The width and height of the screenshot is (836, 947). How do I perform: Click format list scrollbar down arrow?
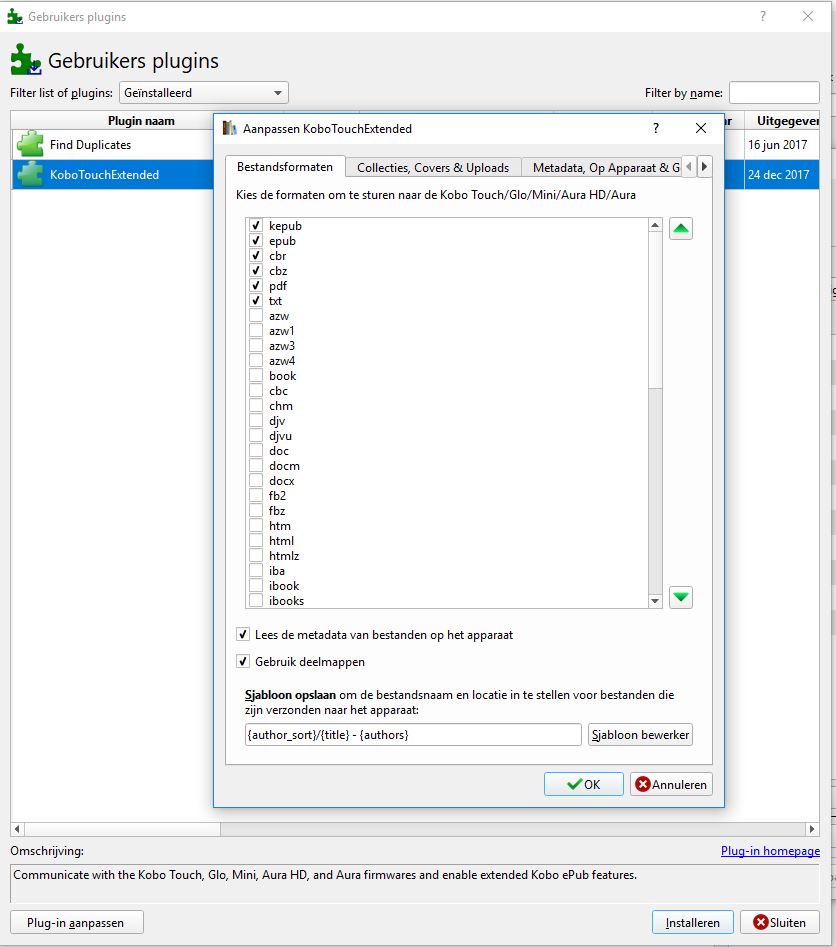tap(655, 600)
